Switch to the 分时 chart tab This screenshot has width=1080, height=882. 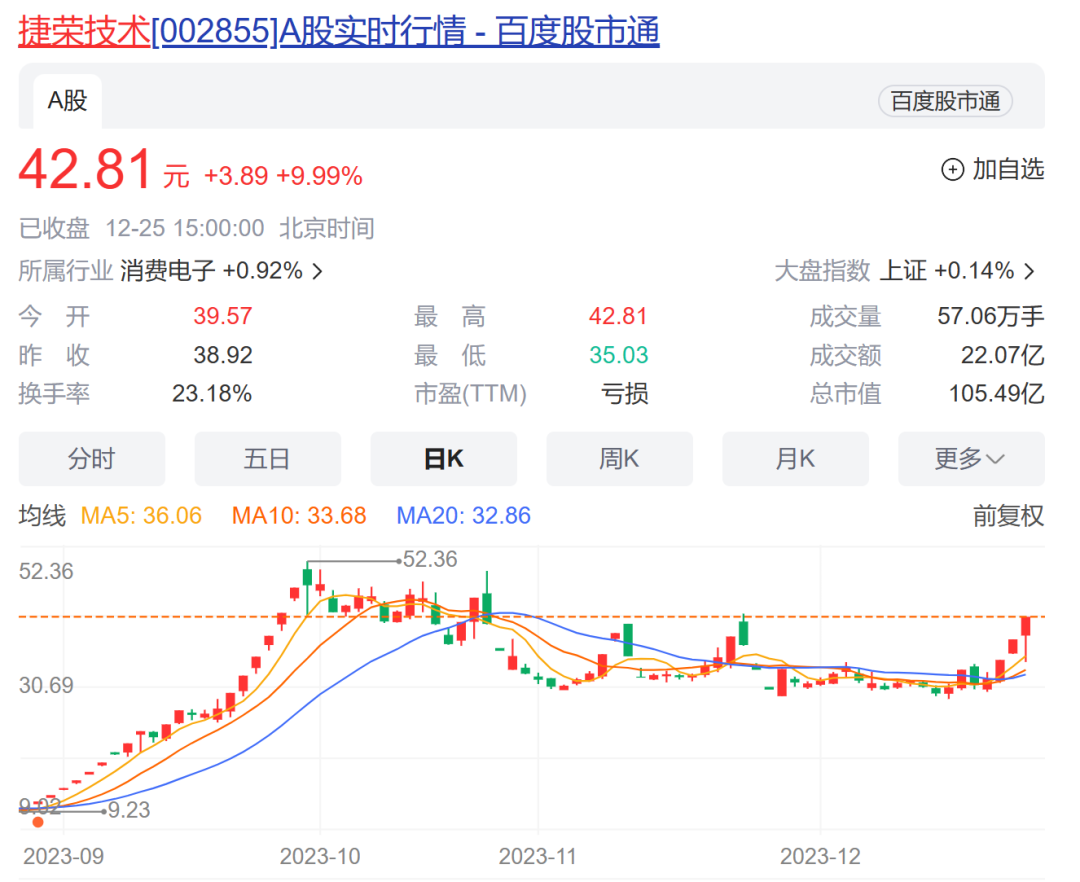click(92, 459)
